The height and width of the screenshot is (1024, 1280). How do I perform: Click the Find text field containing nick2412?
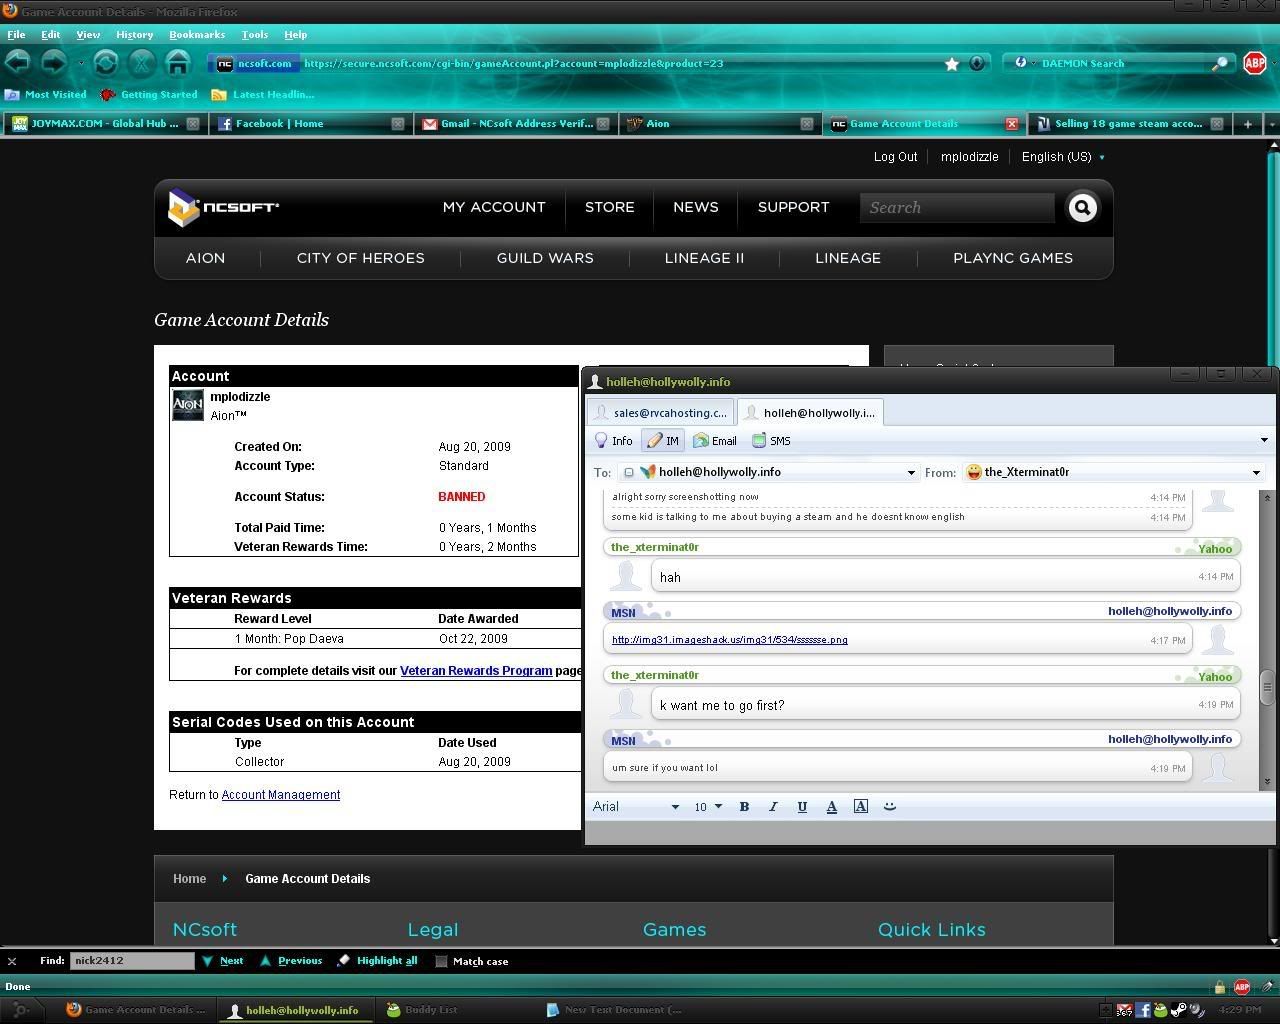[132, 961]
